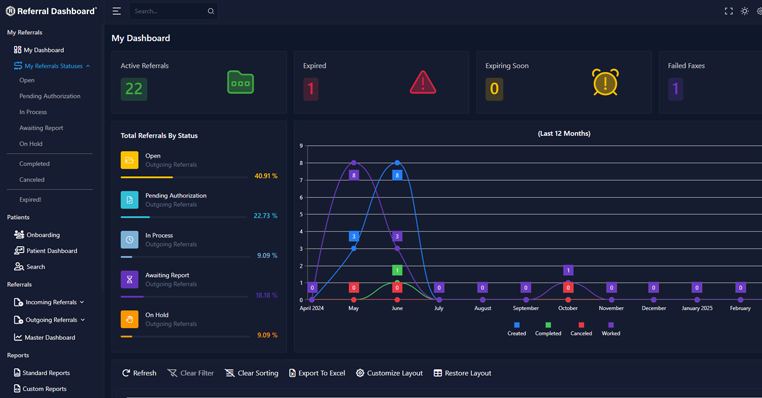Click the red Expired warning triangle icon
Viewport: 762px width, 398px height.
click(423, 82)
